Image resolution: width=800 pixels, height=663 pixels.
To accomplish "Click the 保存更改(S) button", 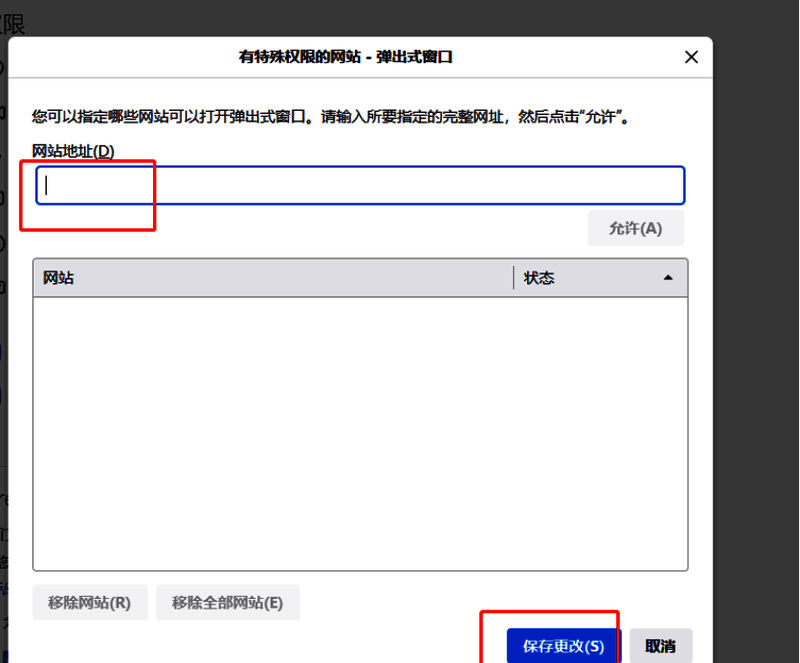I will coord(562,646).
